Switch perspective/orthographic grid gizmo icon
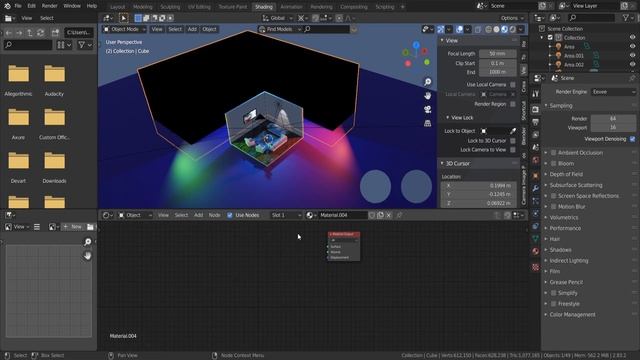This screenshot has height=360, width=640. [427, 123]
